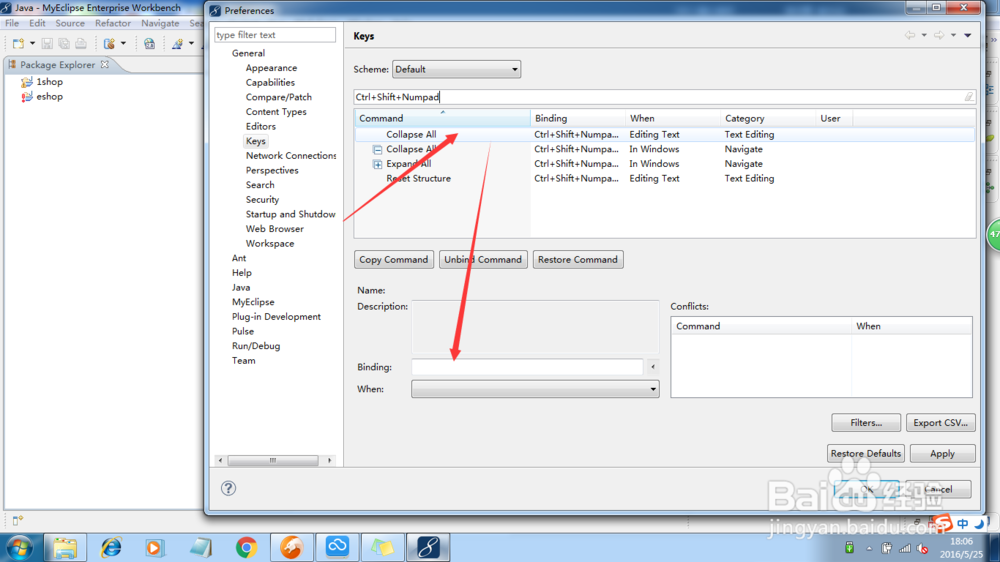Open the Source menu

70,23
